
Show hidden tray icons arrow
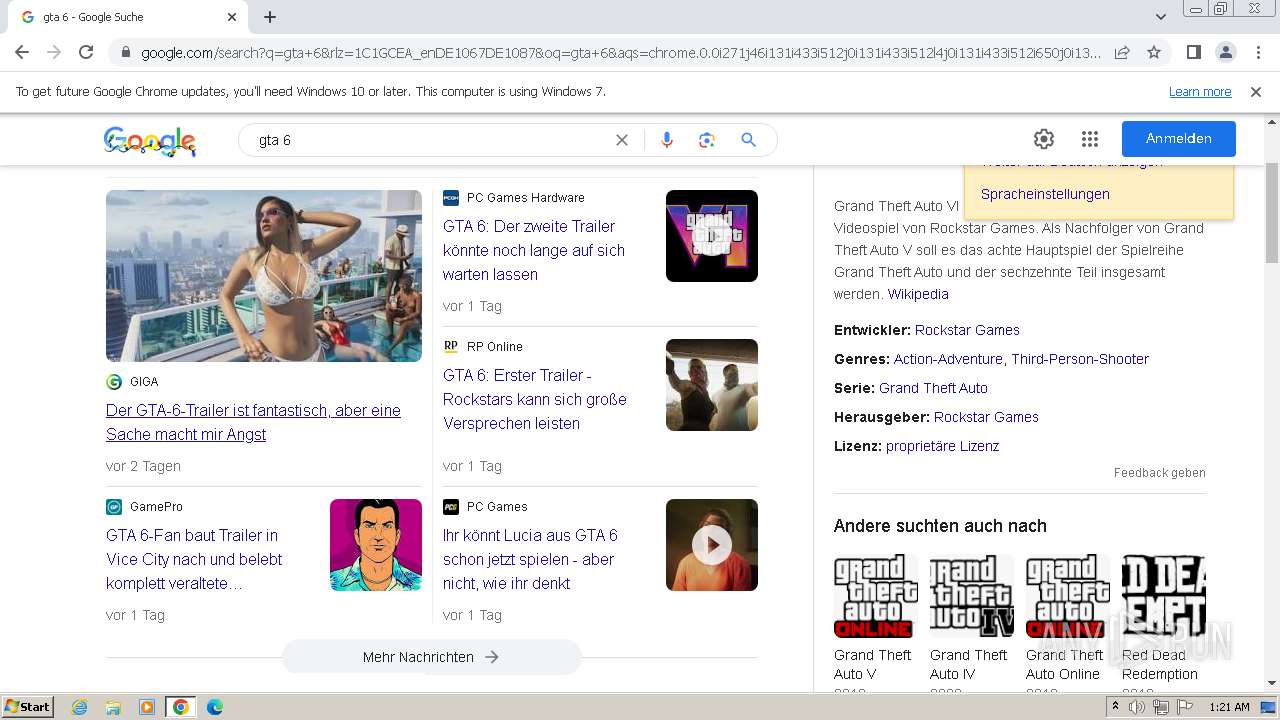1116,707
